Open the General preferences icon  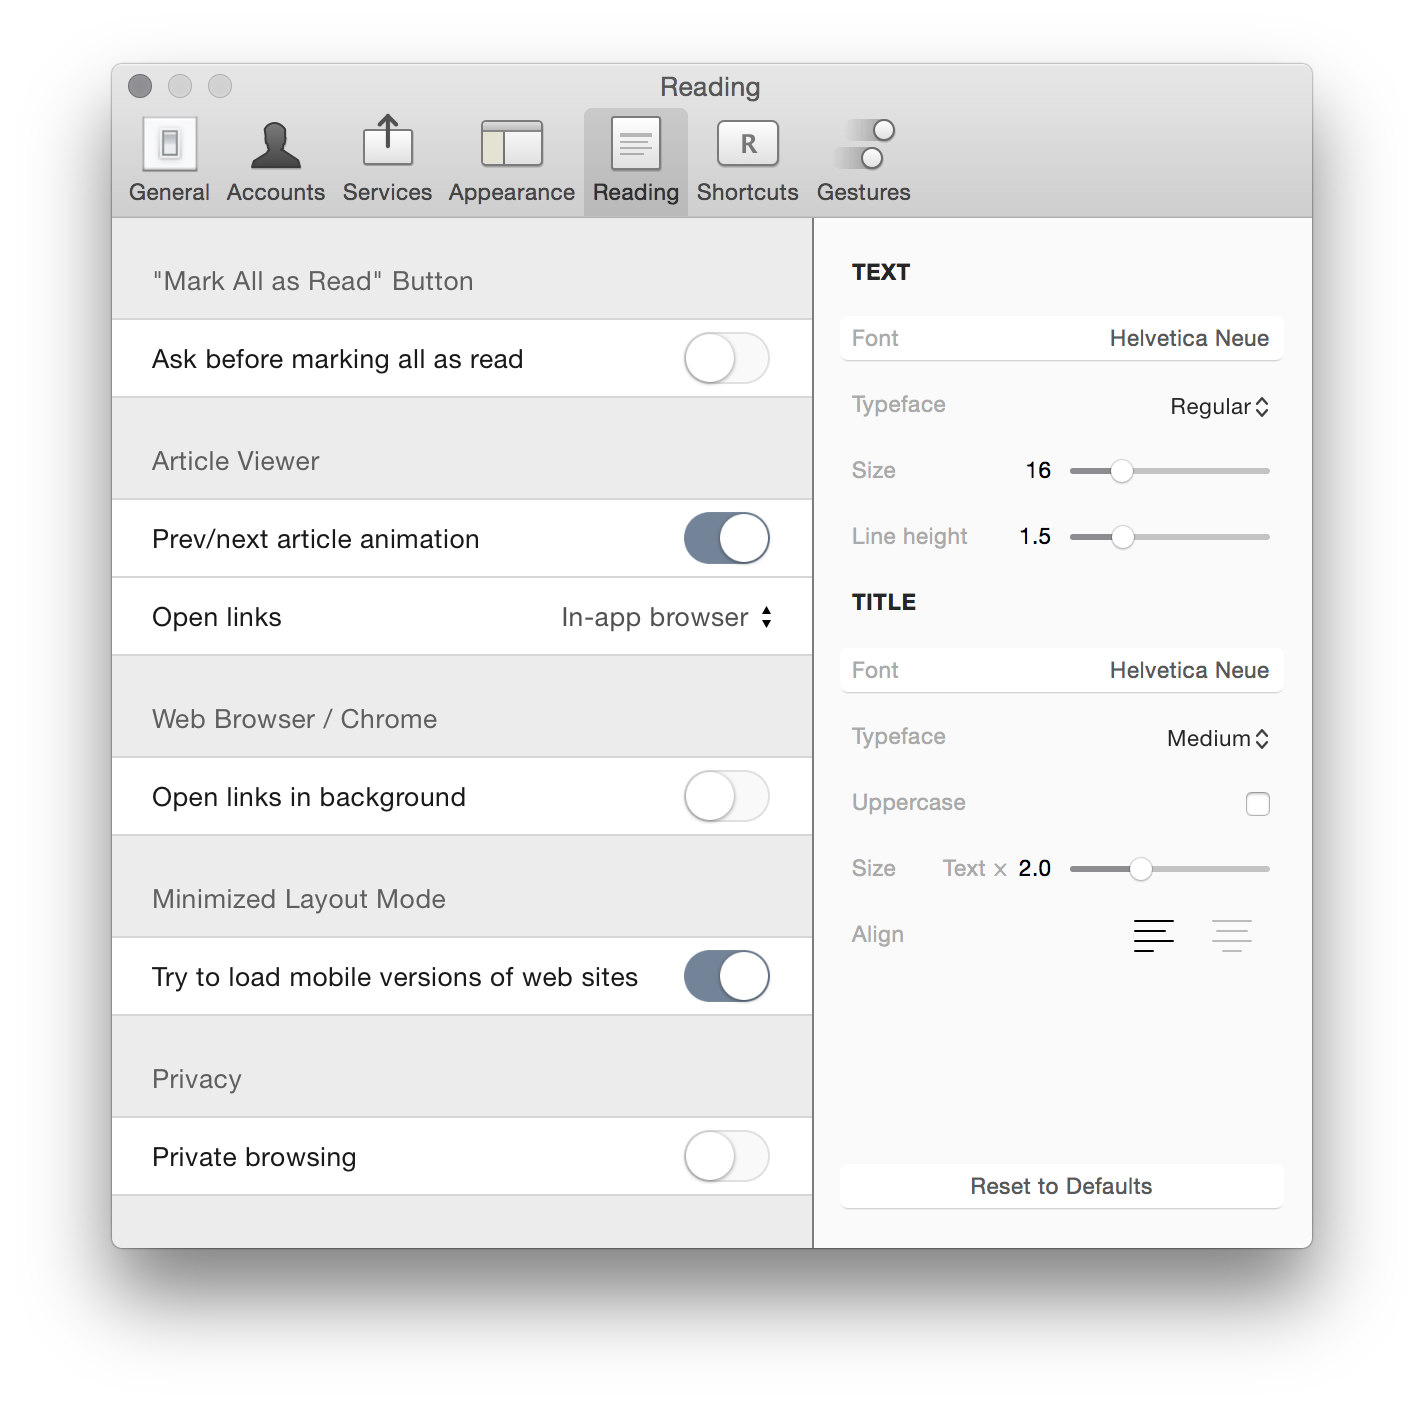tap(170, 144)
